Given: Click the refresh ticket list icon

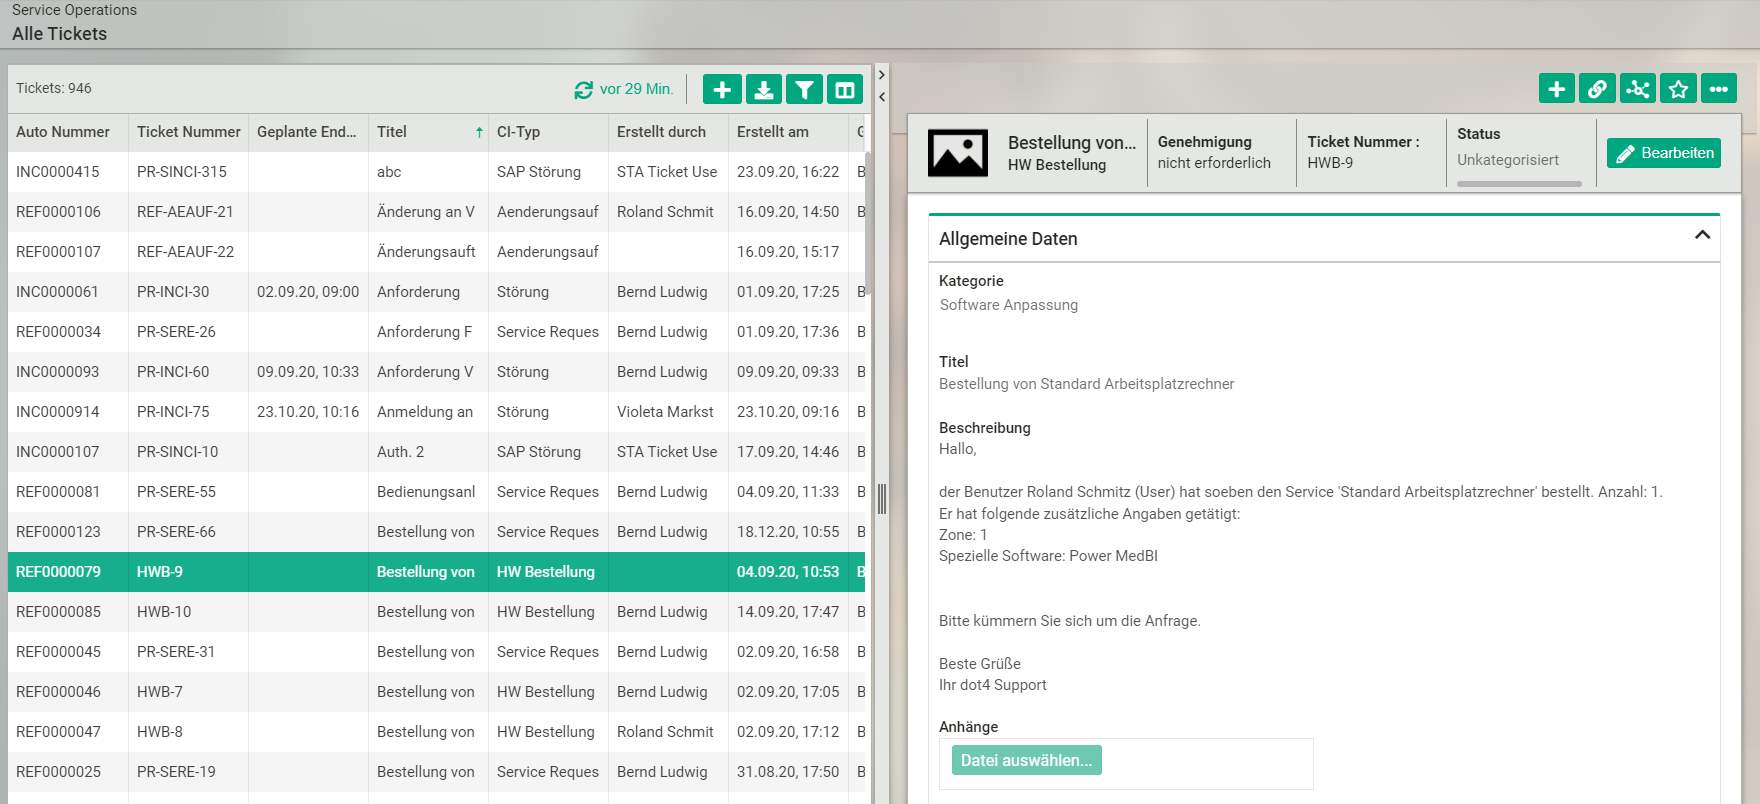Looking at the screenshot, I should click(584, 90).
